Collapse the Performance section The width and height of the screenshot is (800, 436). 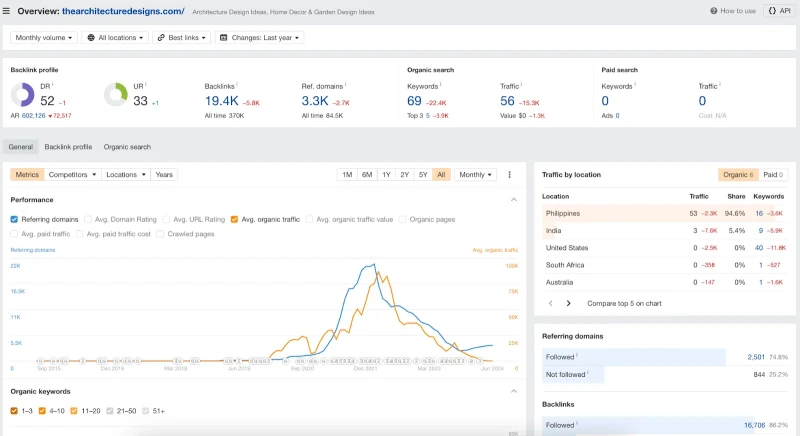[x=514, y=200]
